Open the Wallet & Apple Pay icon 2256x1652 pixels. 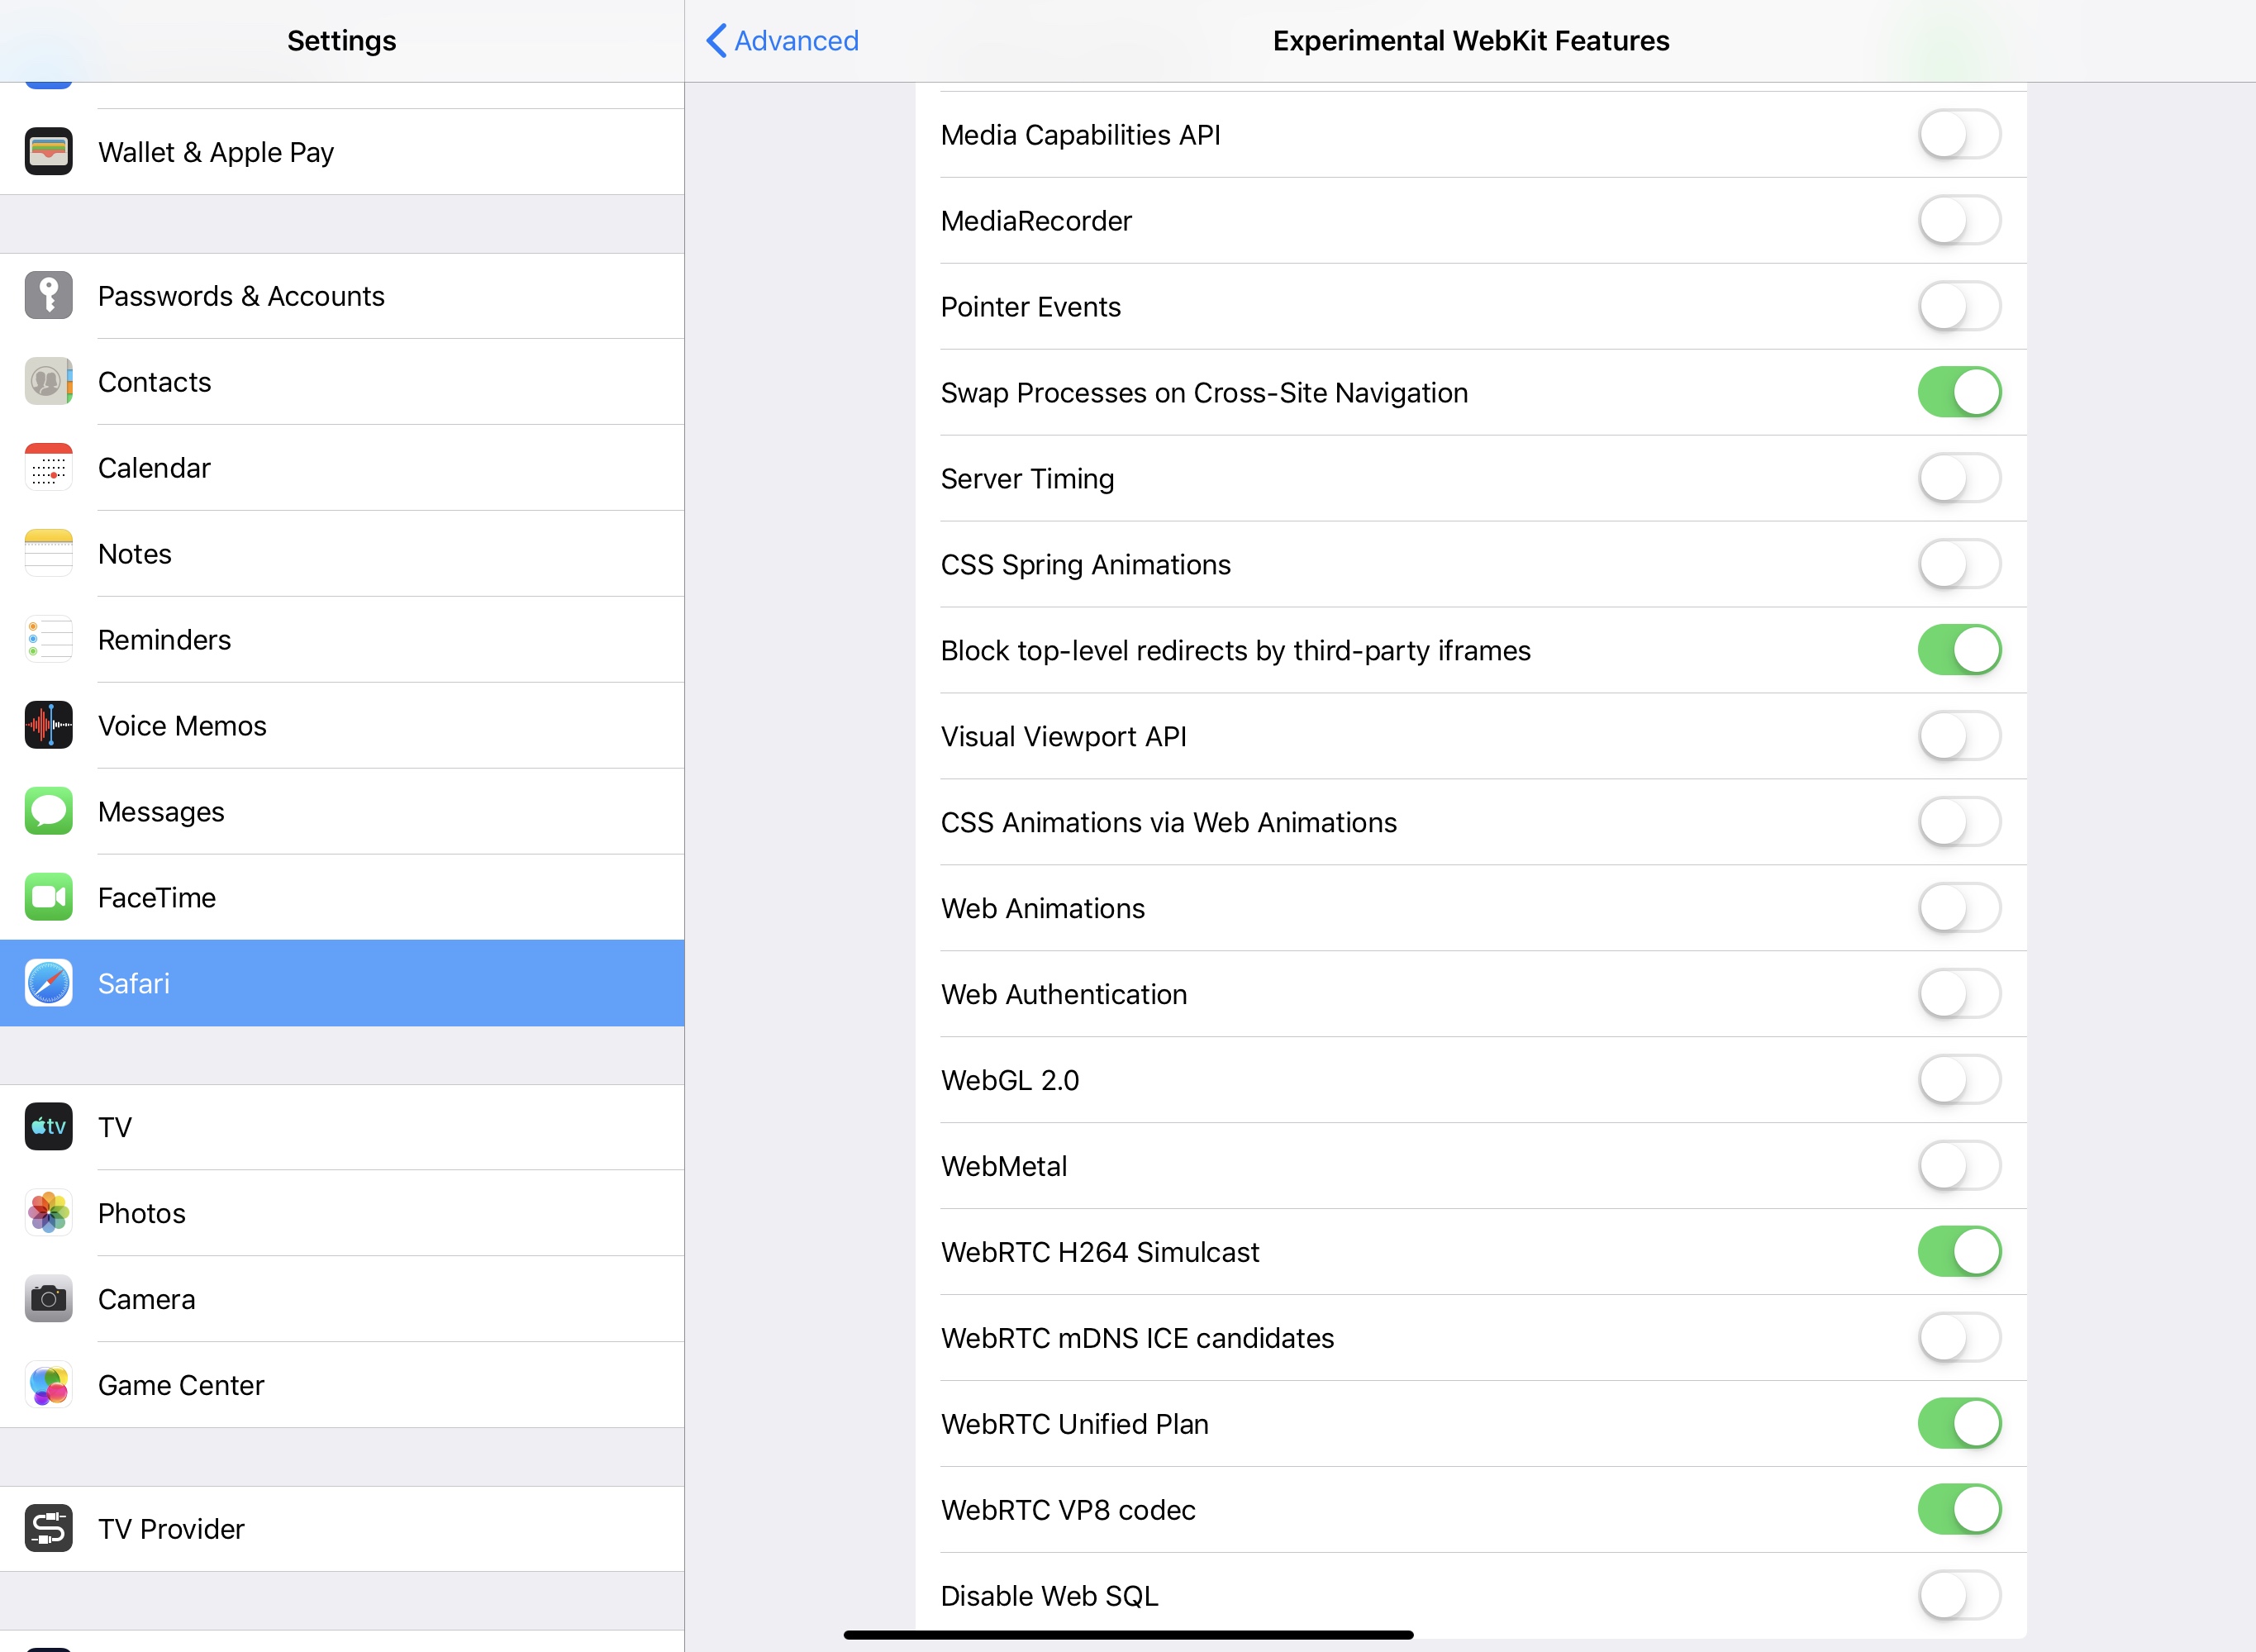48,152
